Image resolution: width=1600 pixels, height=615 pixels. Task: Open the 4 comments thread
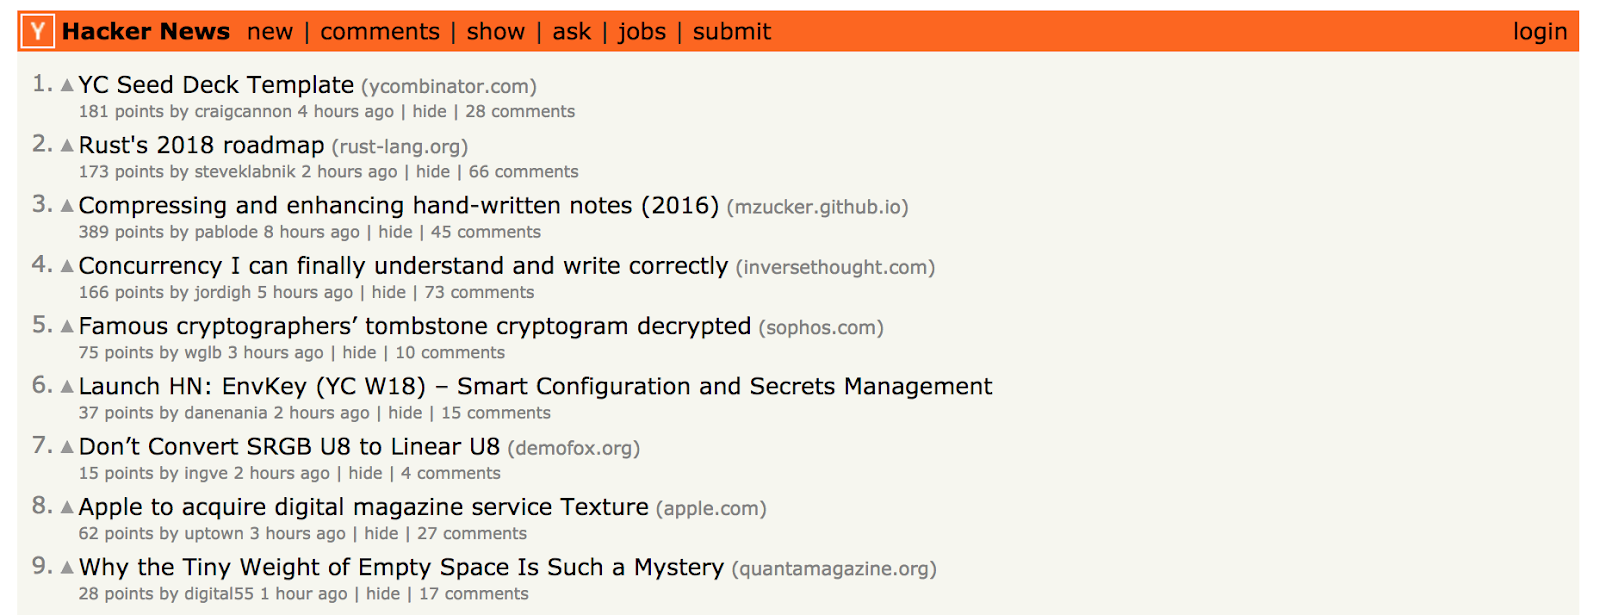(451, 473)
